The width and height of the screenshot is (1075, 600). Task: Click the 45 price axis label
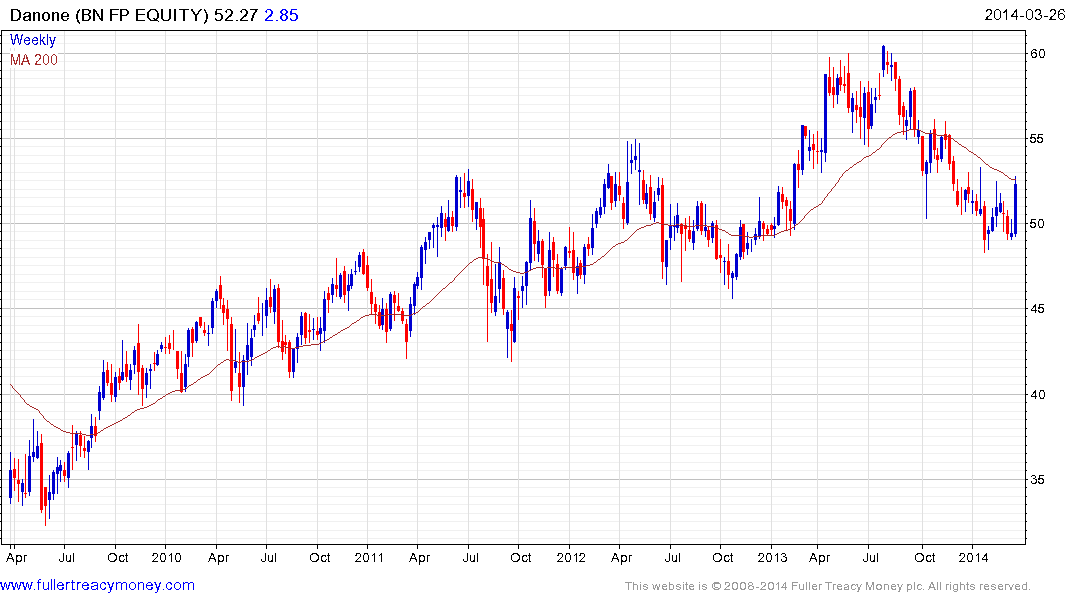point(1037,309)
